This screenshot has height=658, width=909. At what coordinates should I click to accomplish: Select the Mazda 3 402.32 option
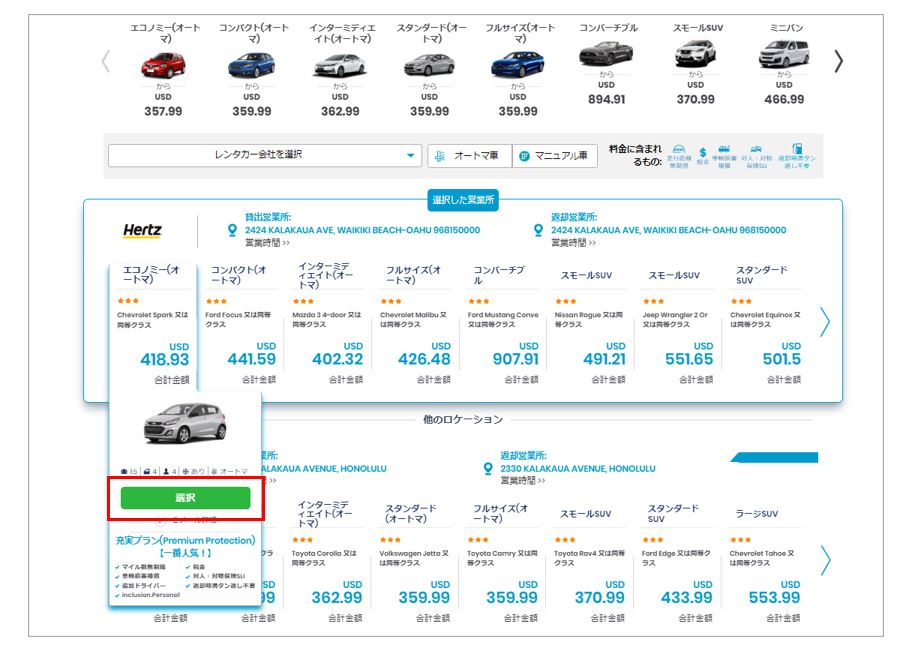coord(328,325)
